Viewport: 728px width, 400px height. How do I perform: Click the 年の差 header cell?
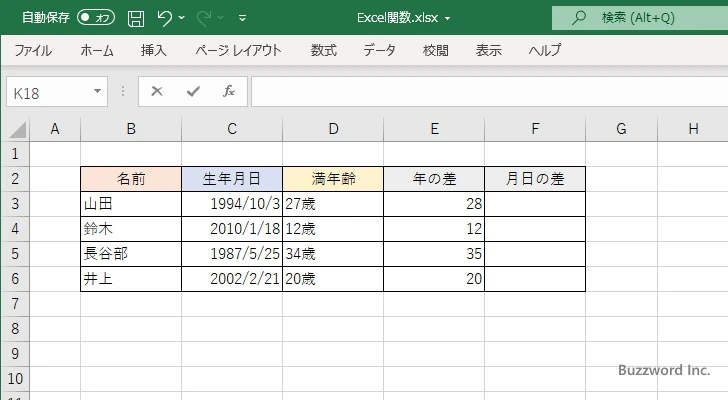click(x=434, y=179)
